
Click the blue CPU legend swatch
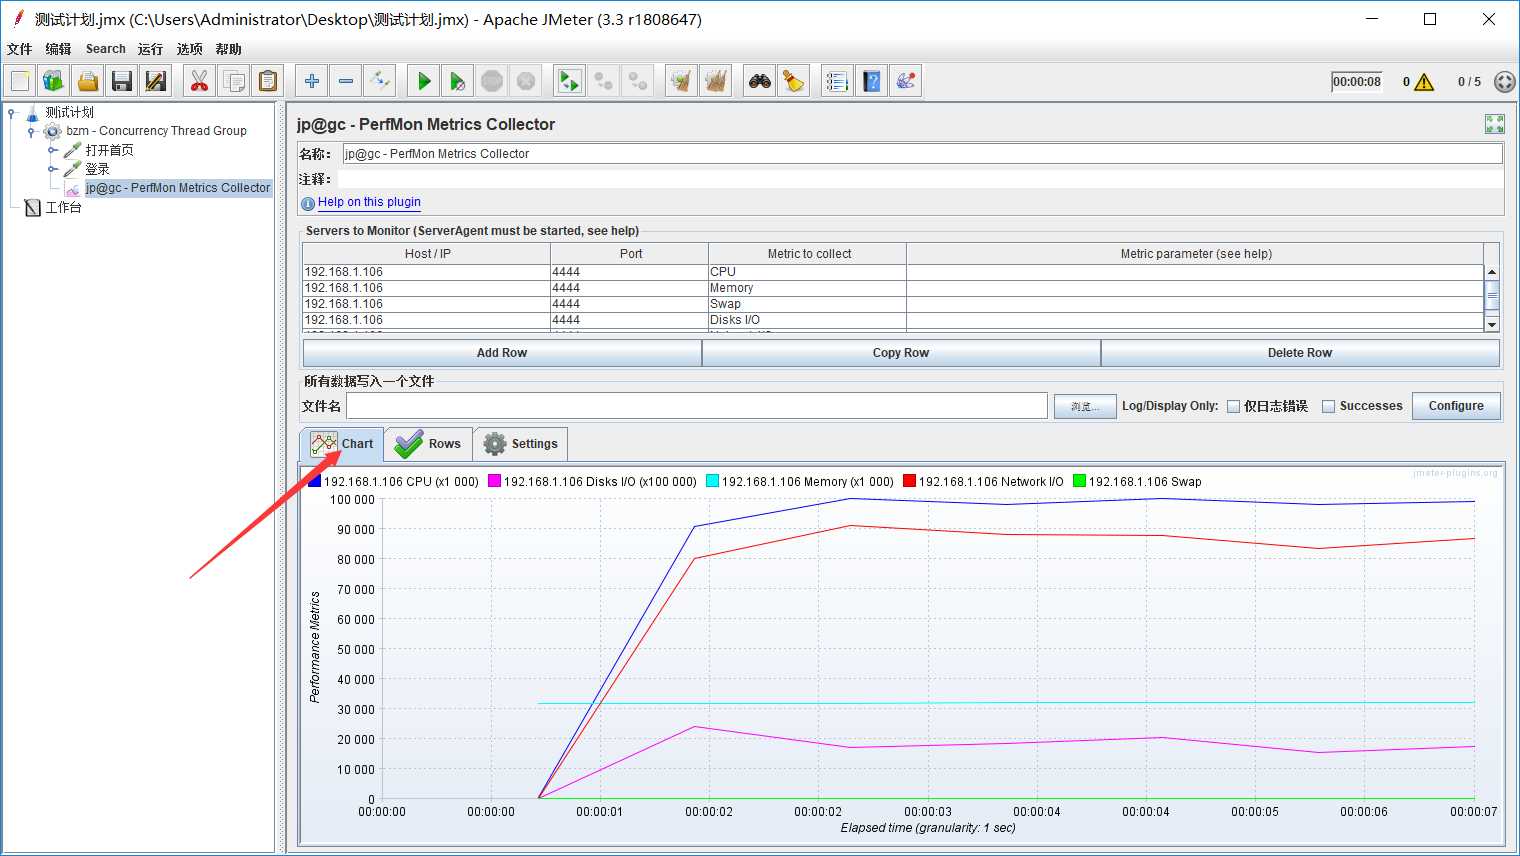click(x=314, y=481)
